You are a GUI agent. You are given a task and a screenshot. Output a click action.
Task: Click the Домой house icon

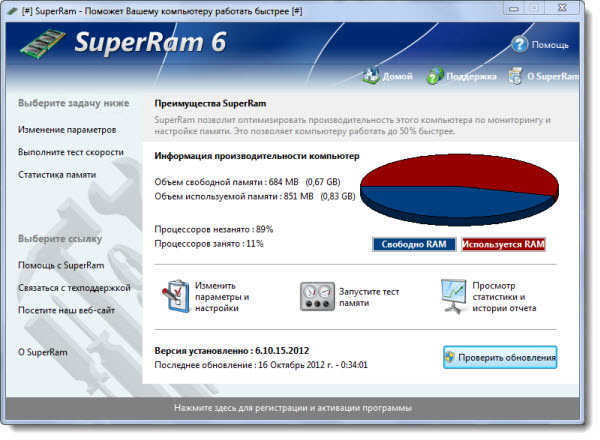[x=371, y=76]
